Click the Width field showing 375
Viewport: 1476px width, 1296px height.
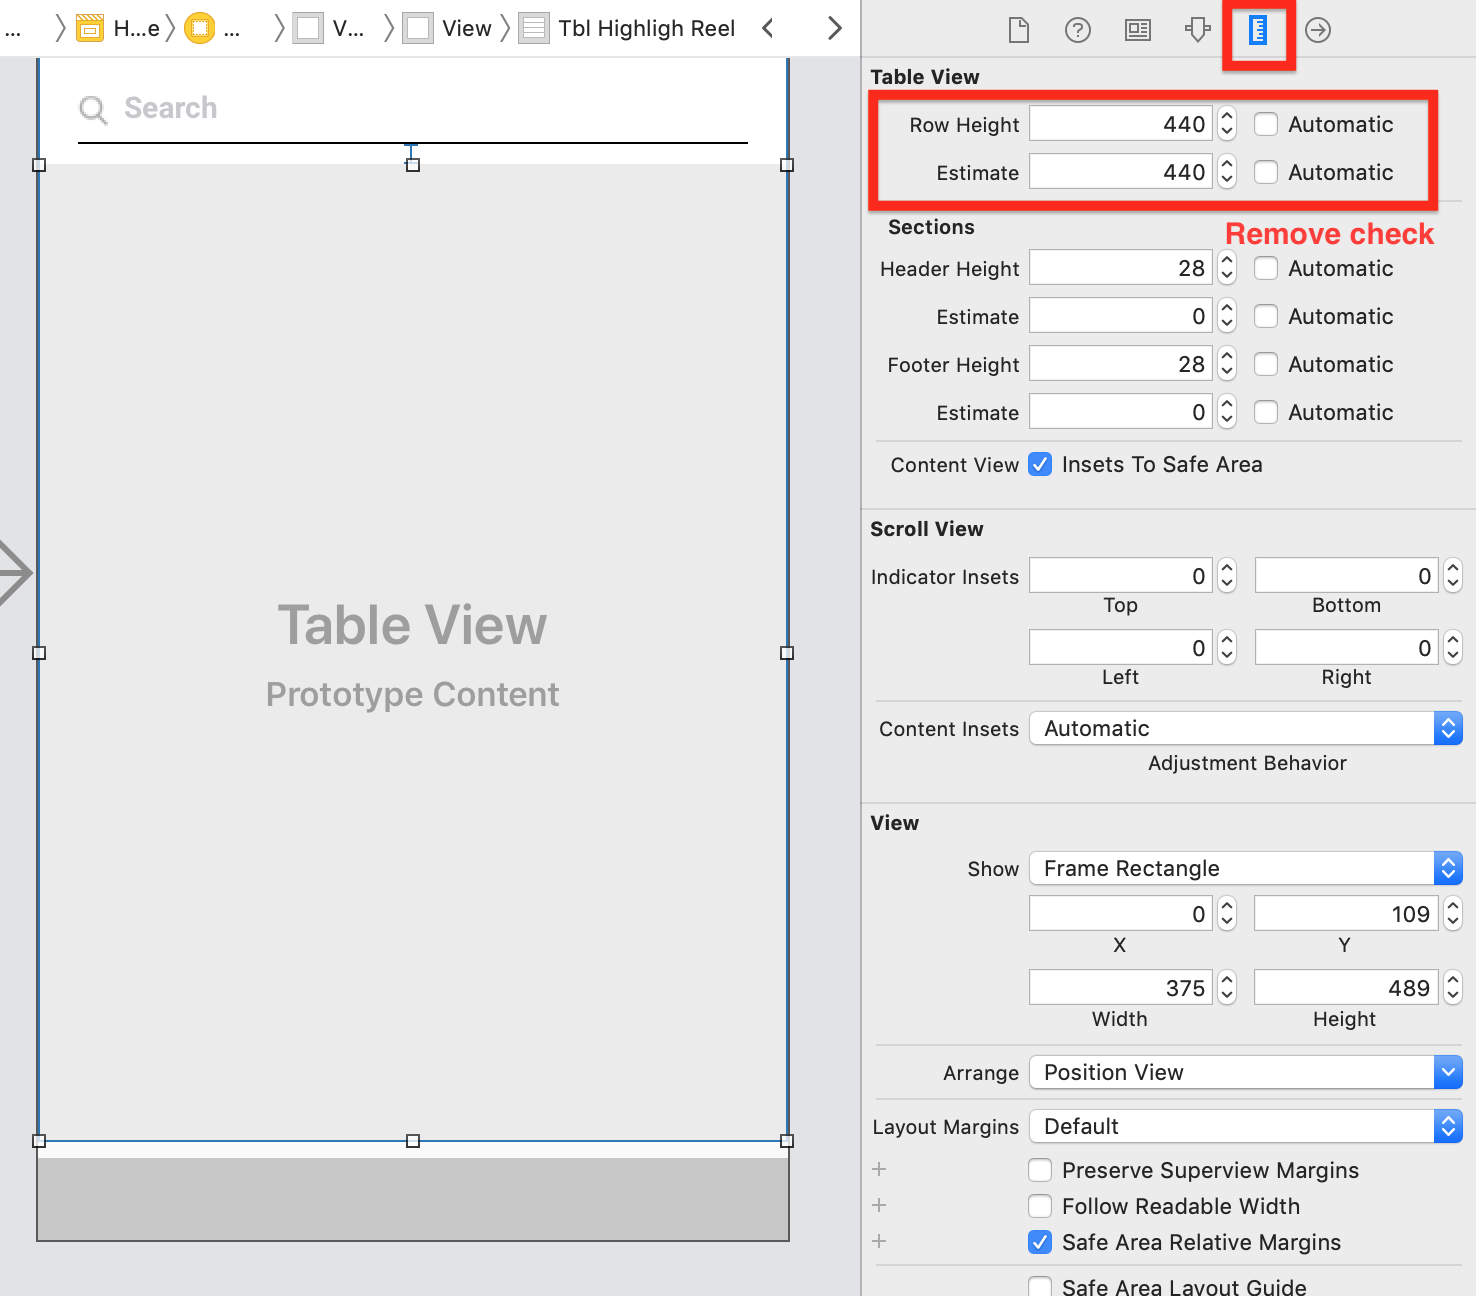(x=1121, y=988)
